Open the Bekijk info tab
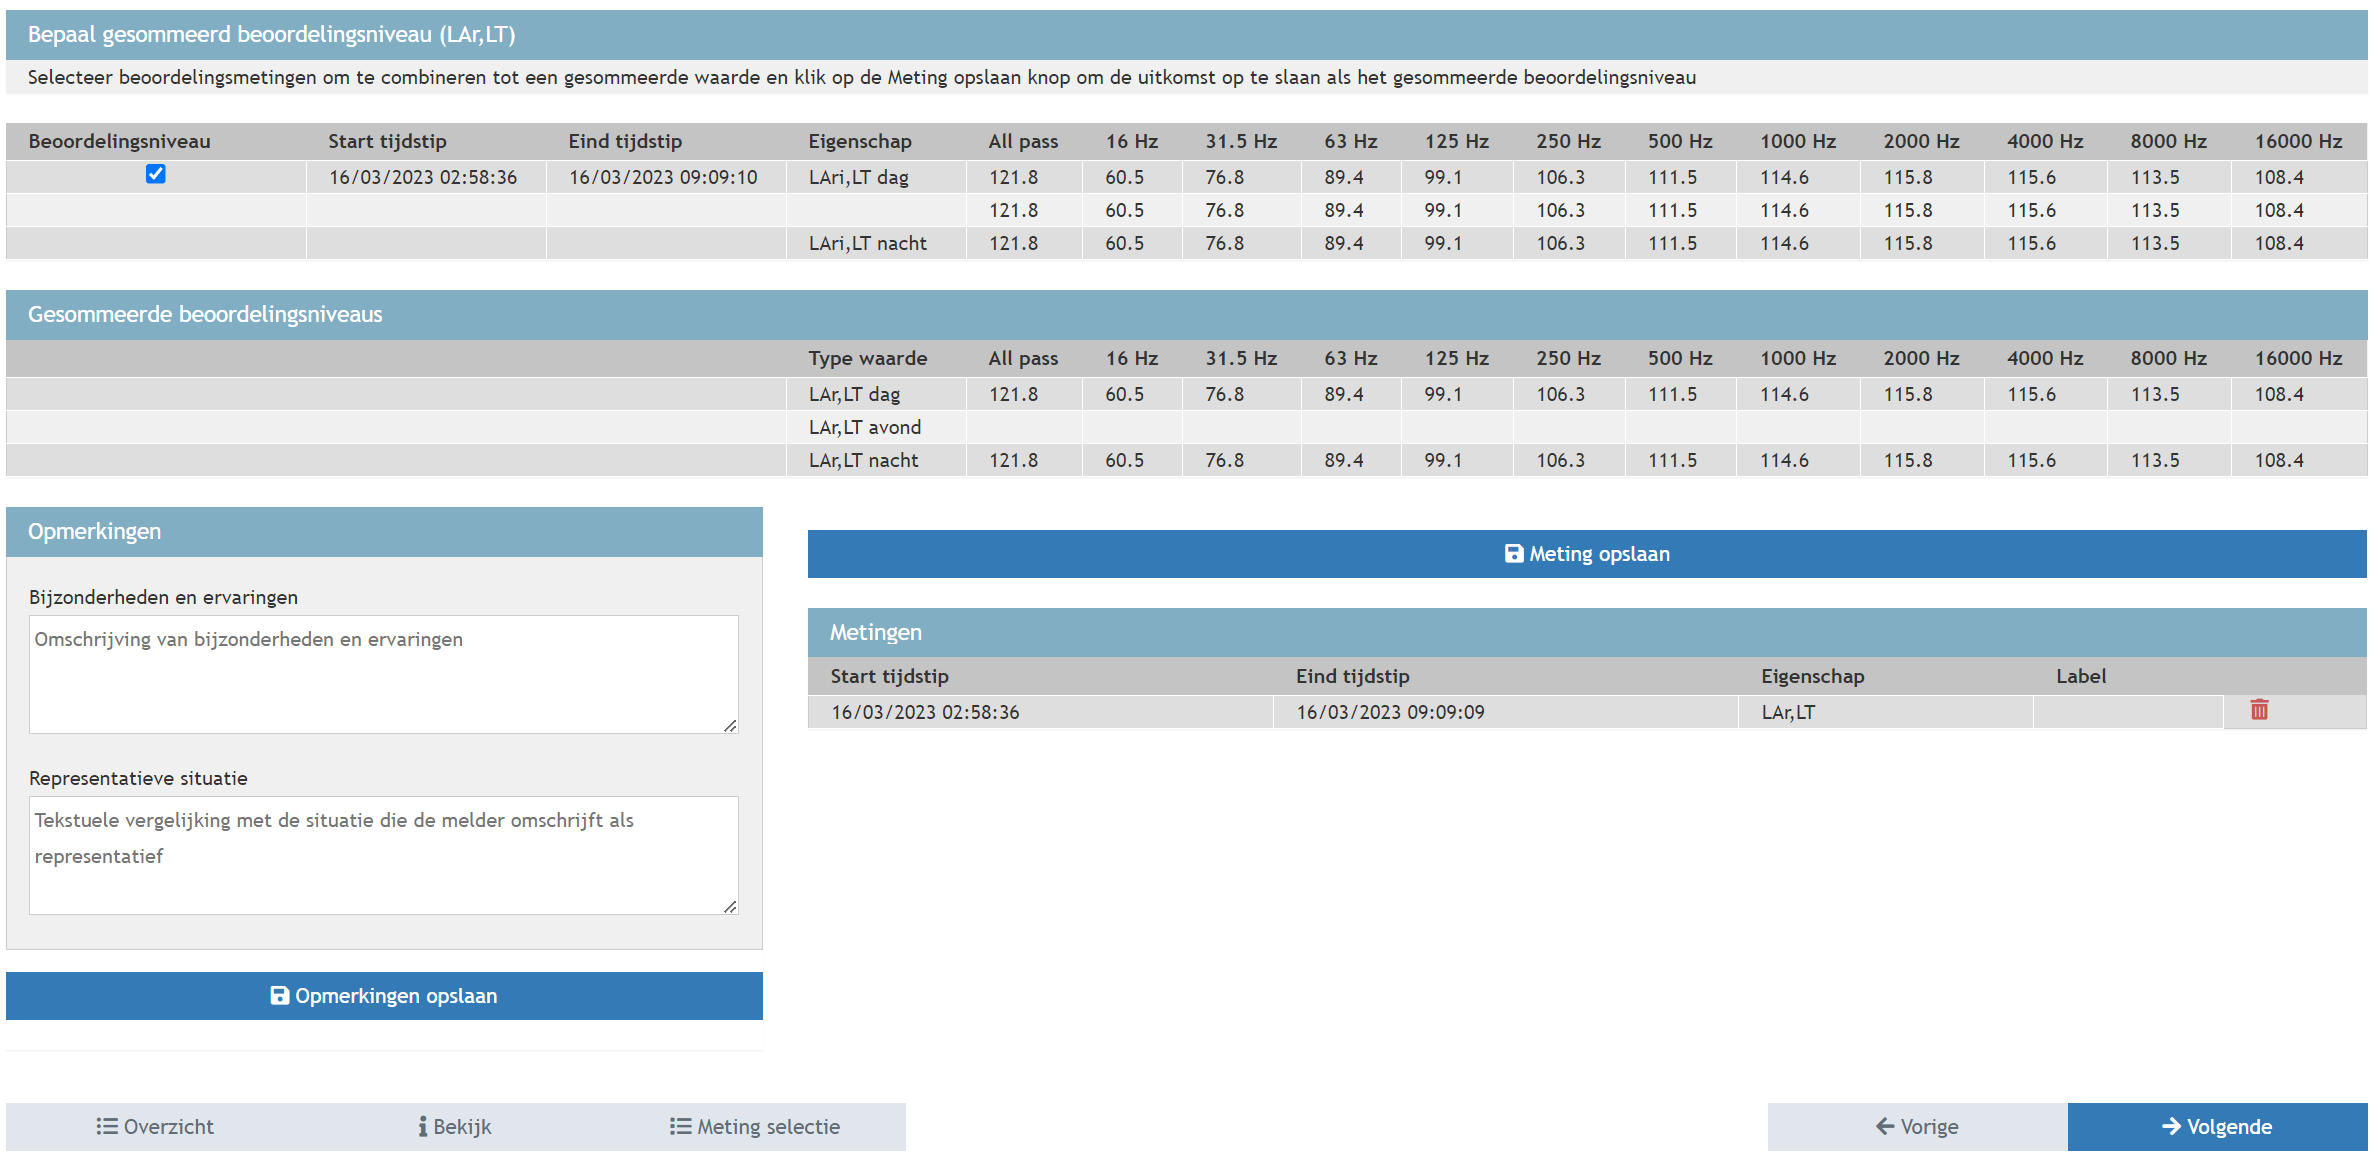The height and width of the screenshot is (1158, 2373). coord(455,1127)
